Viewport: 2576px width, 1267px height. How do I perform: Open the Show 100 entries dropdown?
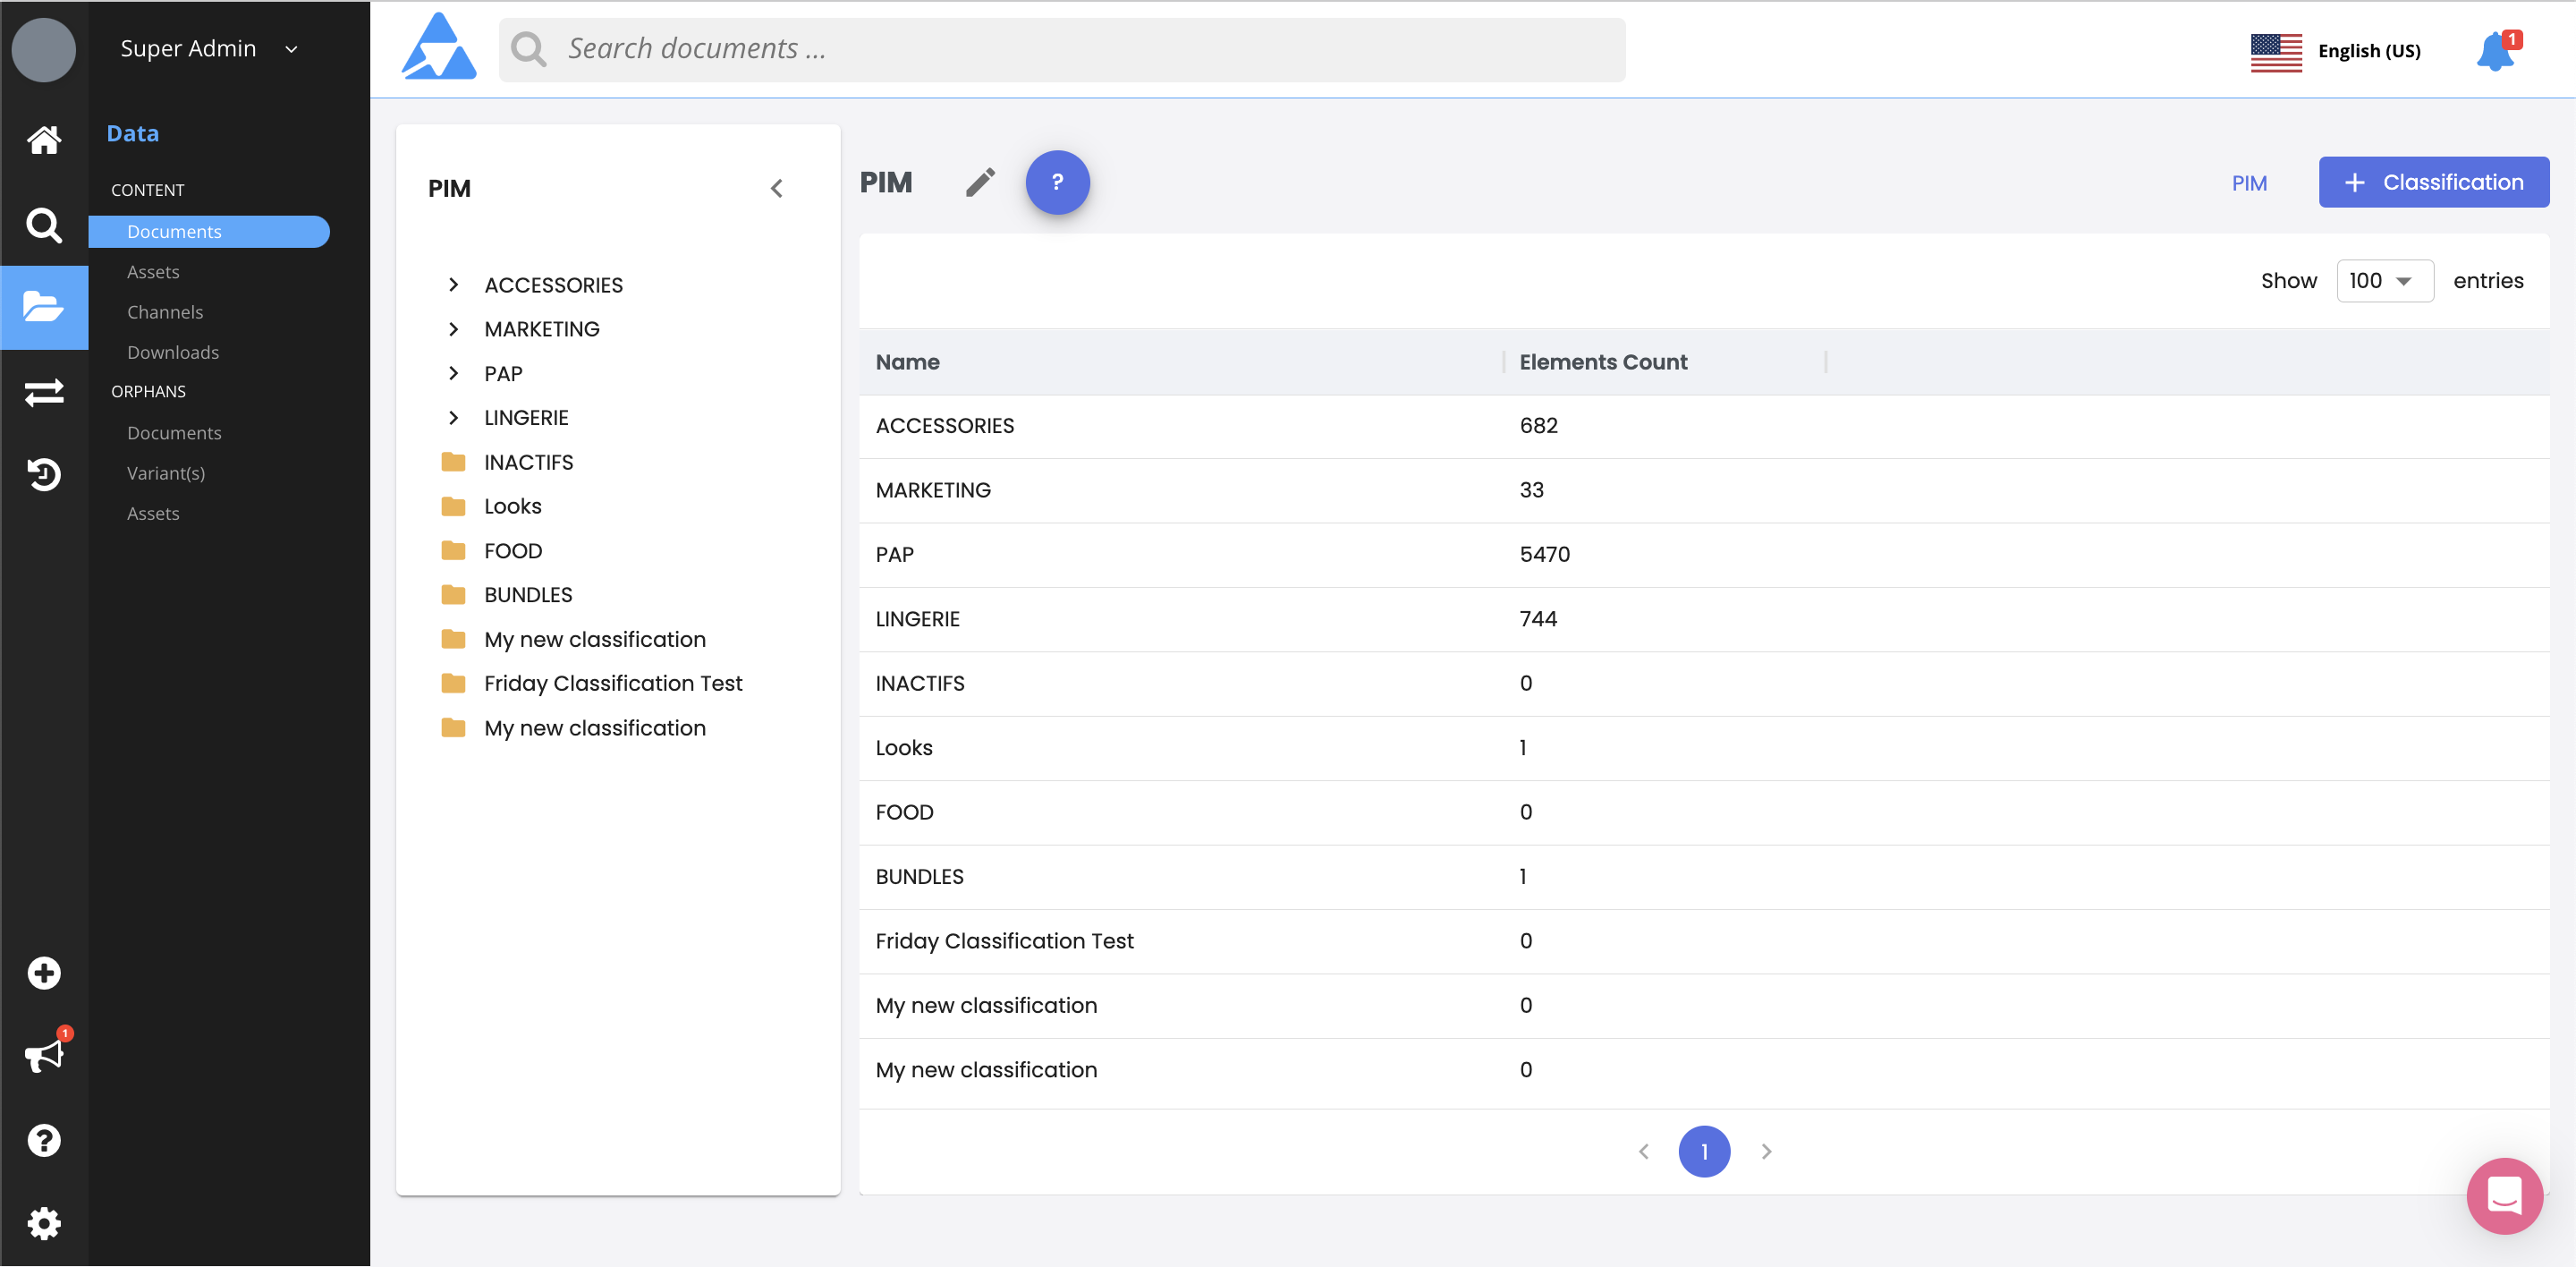pyautogui.click(x=2384, y=281)
